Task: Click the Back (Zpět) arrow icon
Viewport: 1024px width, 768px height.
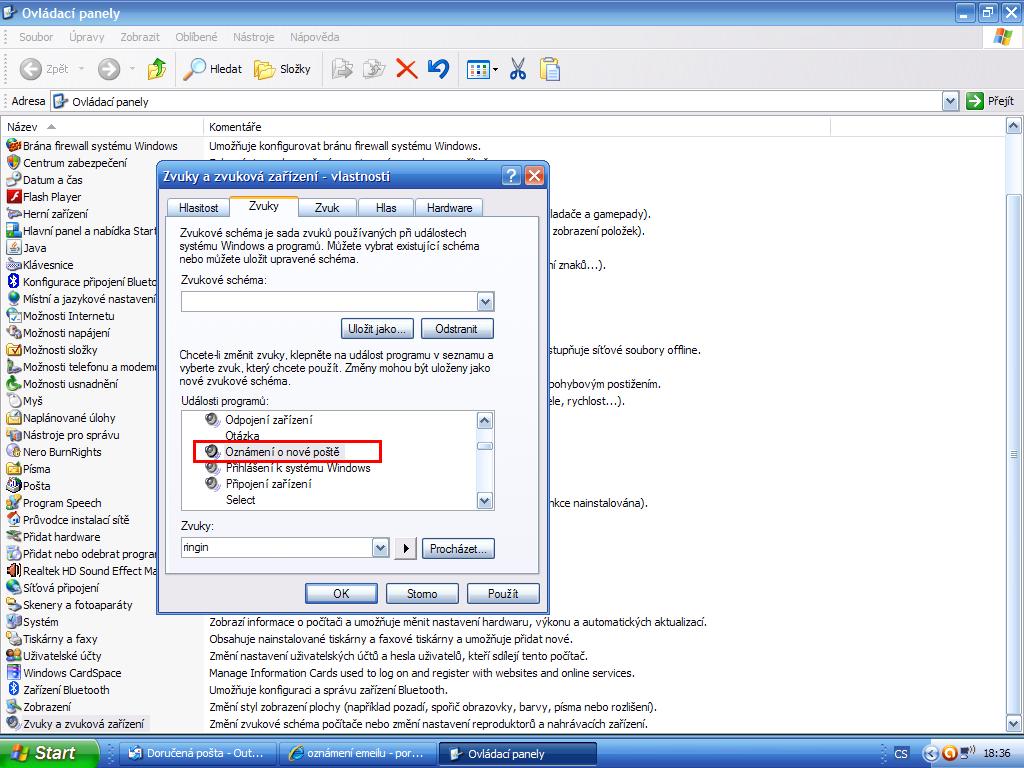Action: [31, 69]
